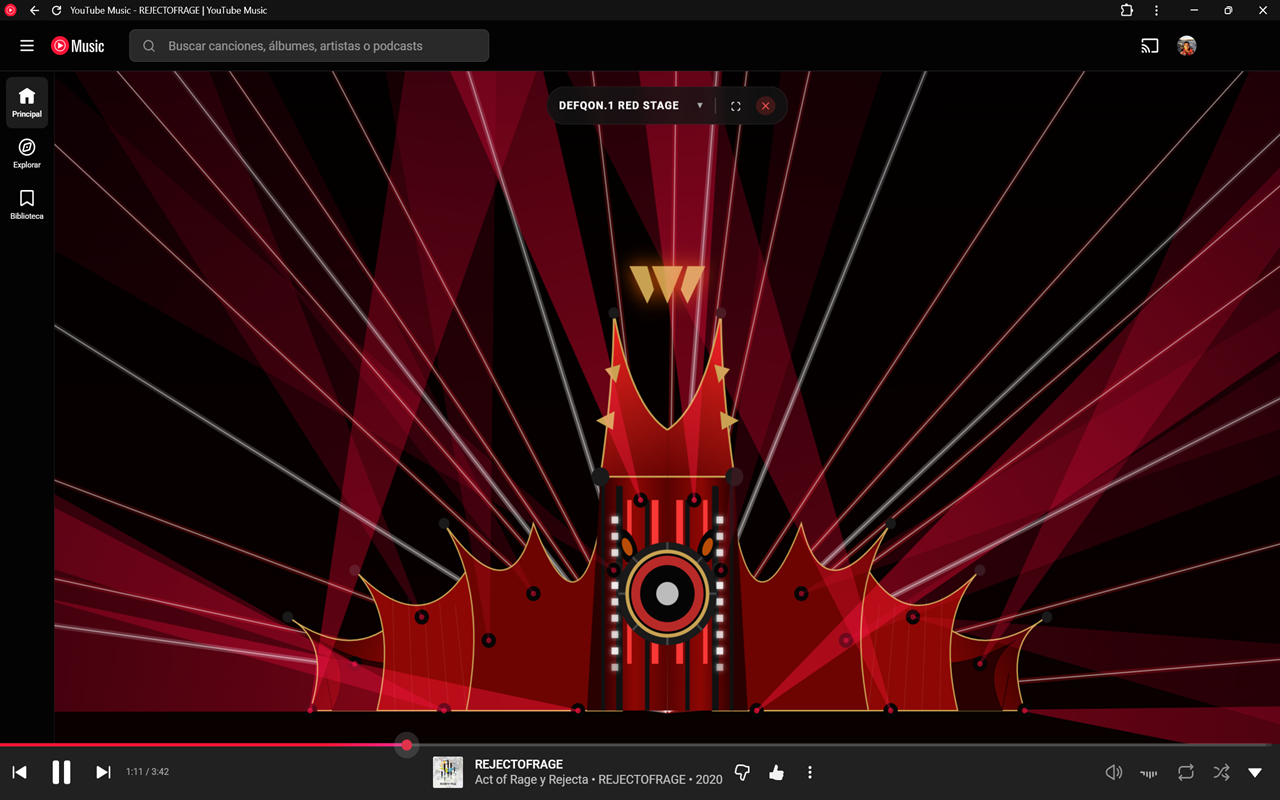1280x800 pixels.
Task: Pause the current song
Action: point(61,772)
